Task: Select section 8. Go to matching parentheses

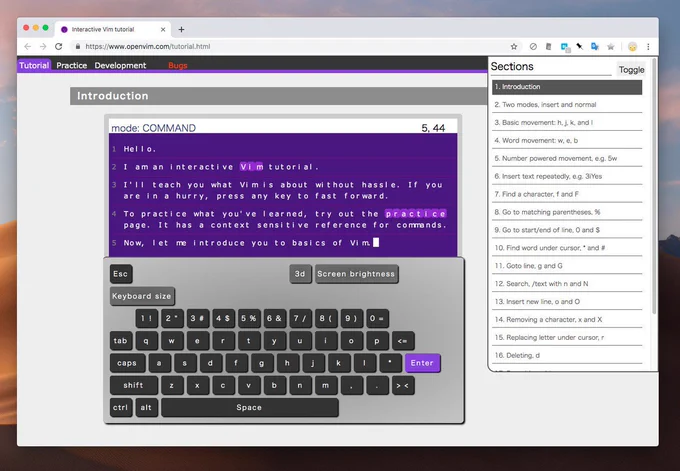Action: 567,212
